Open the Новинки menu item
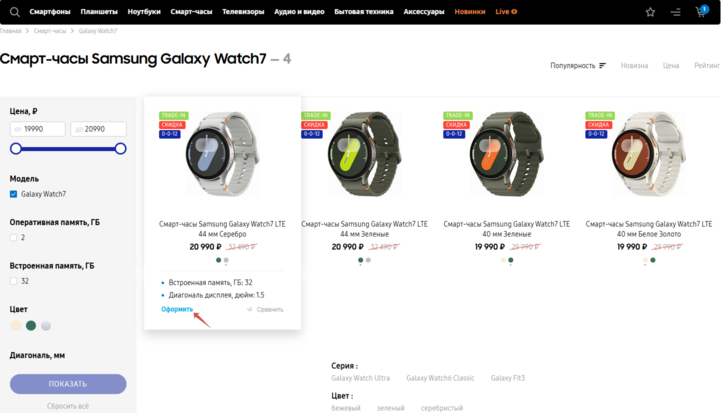 (470, 12)
